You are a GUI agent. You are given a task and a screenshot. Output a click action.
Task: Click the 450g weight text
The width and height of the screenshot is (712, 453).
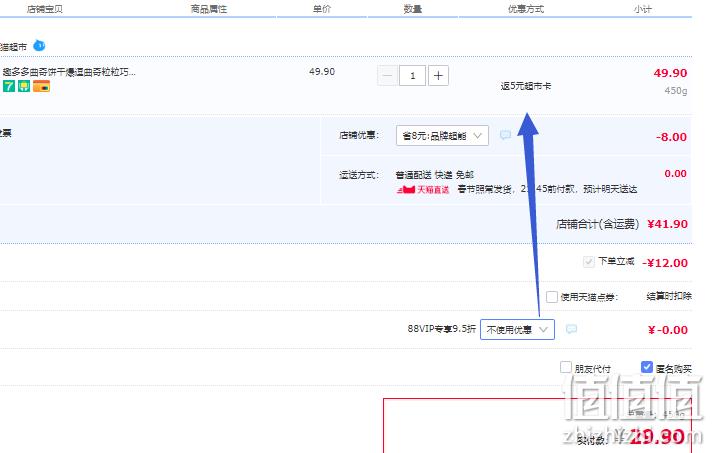pyautogui.click(x=676, y=90)
